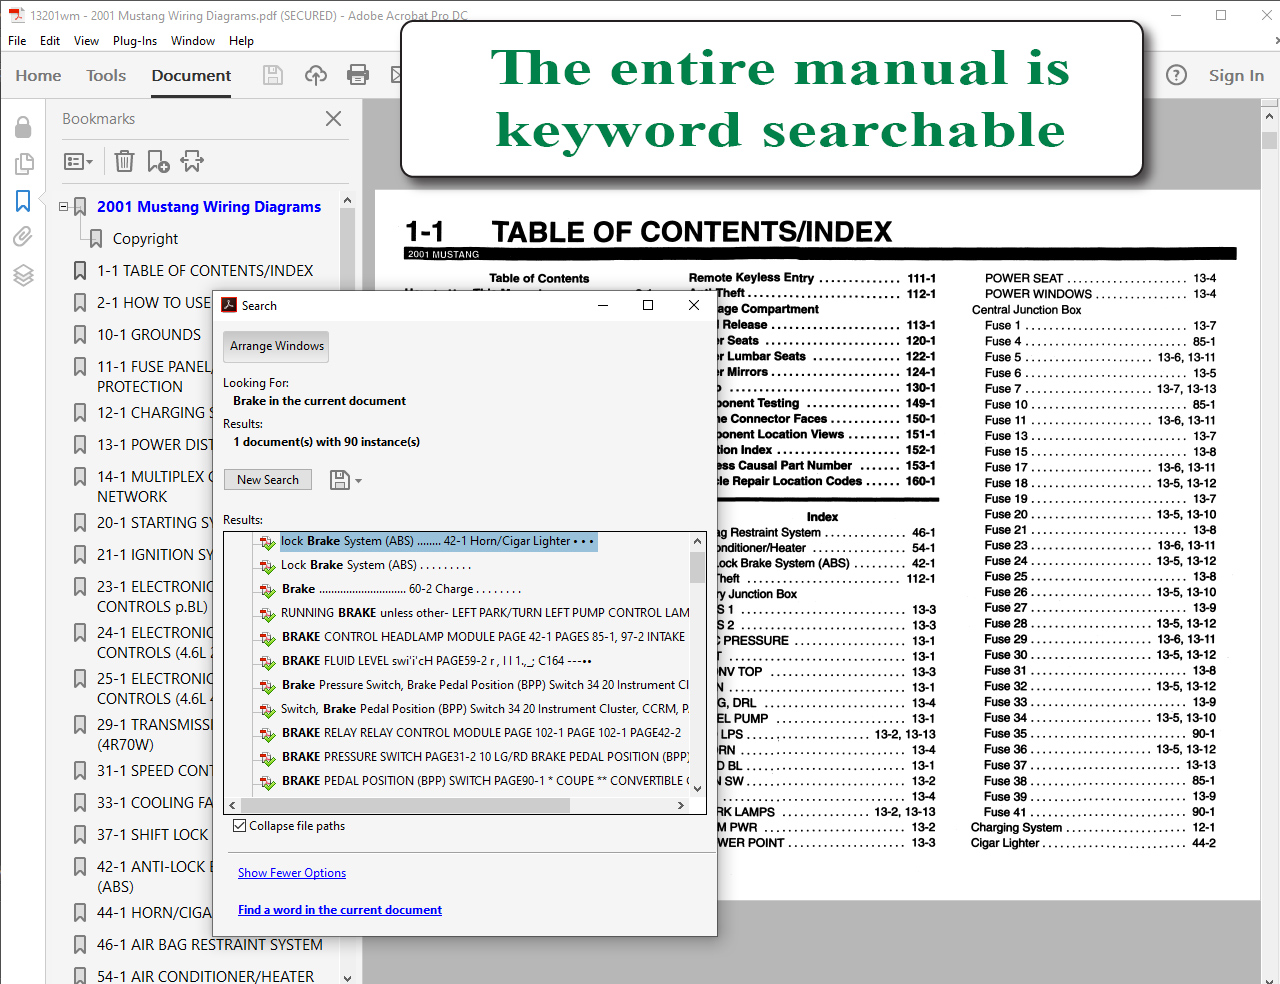Click 'Charging System 12-1' index entry
Viewport: 1280px width, 984px height.
click(x=1093, y=828)
